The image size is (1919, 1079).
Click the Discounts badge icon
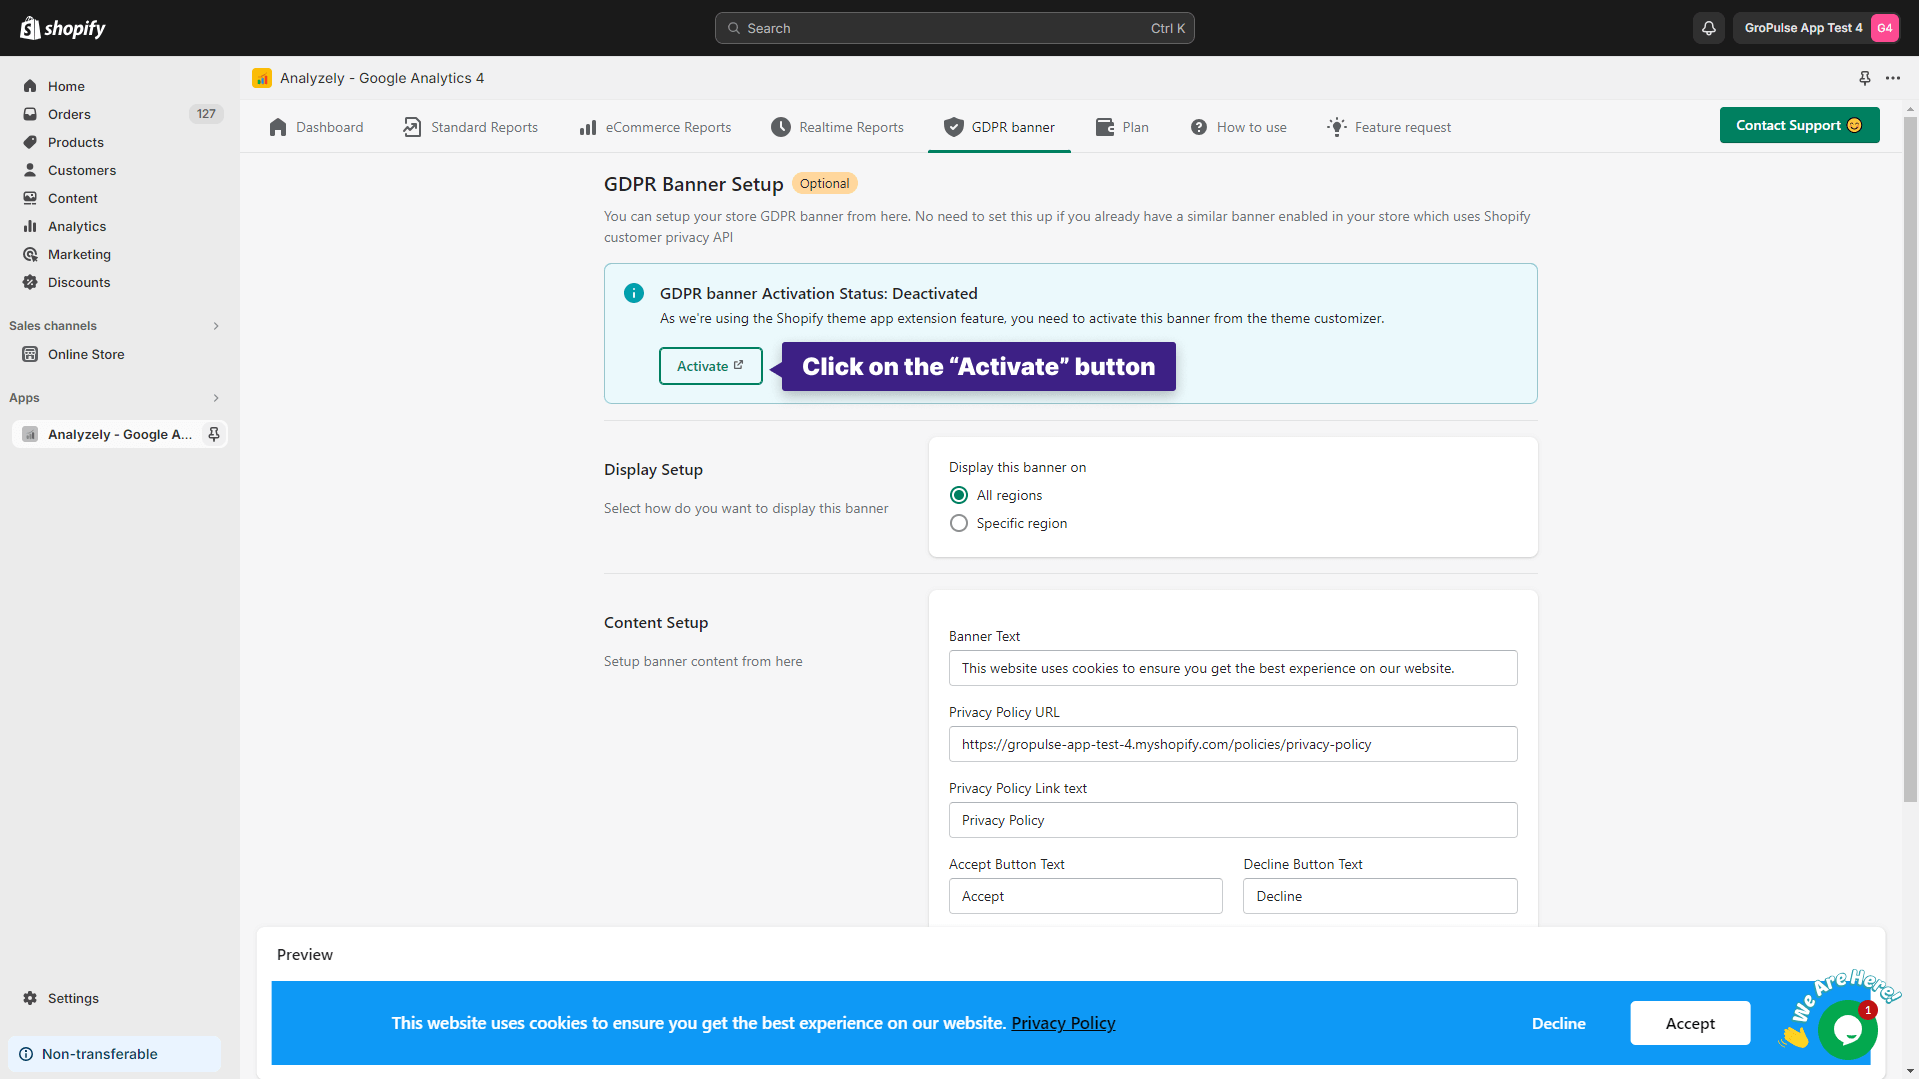pyautogui.click(x=30, y=282)
